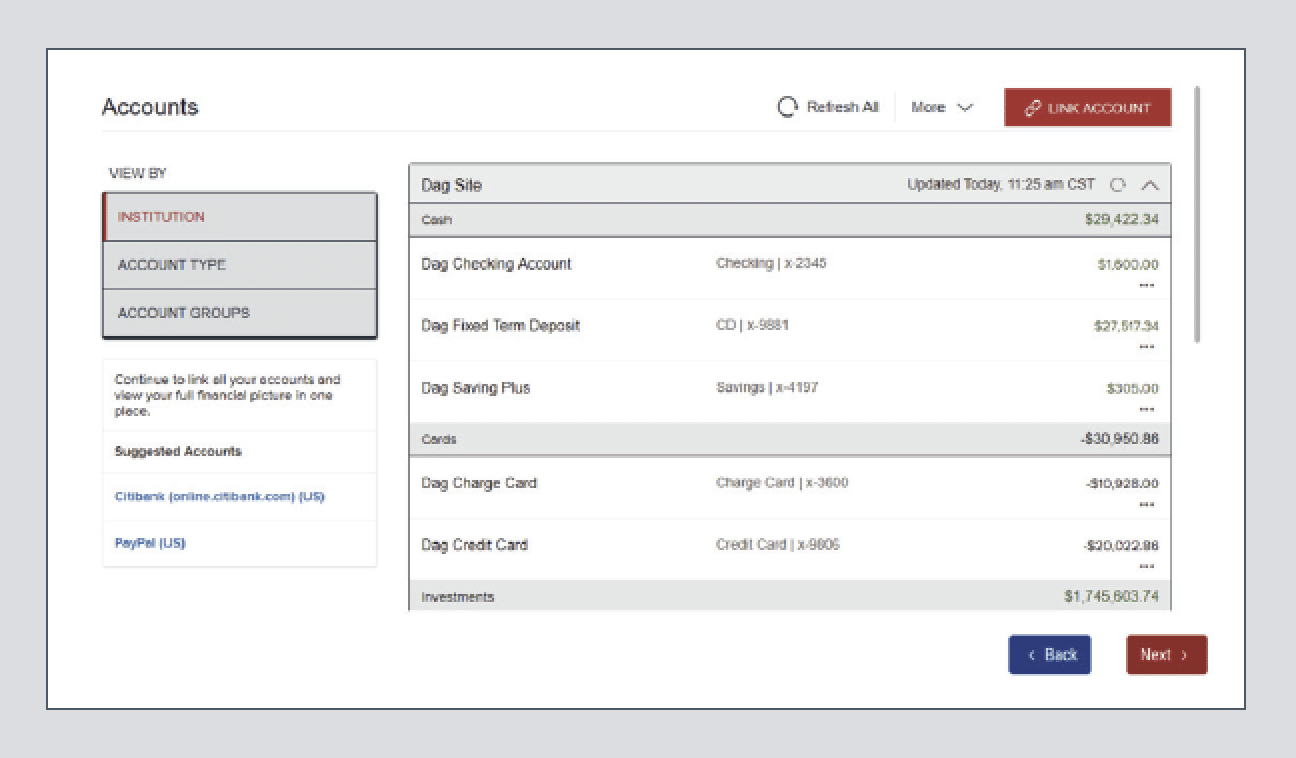Open options dots for Dag Checking Account
1296x758 pixels.
pos(1148,284)
